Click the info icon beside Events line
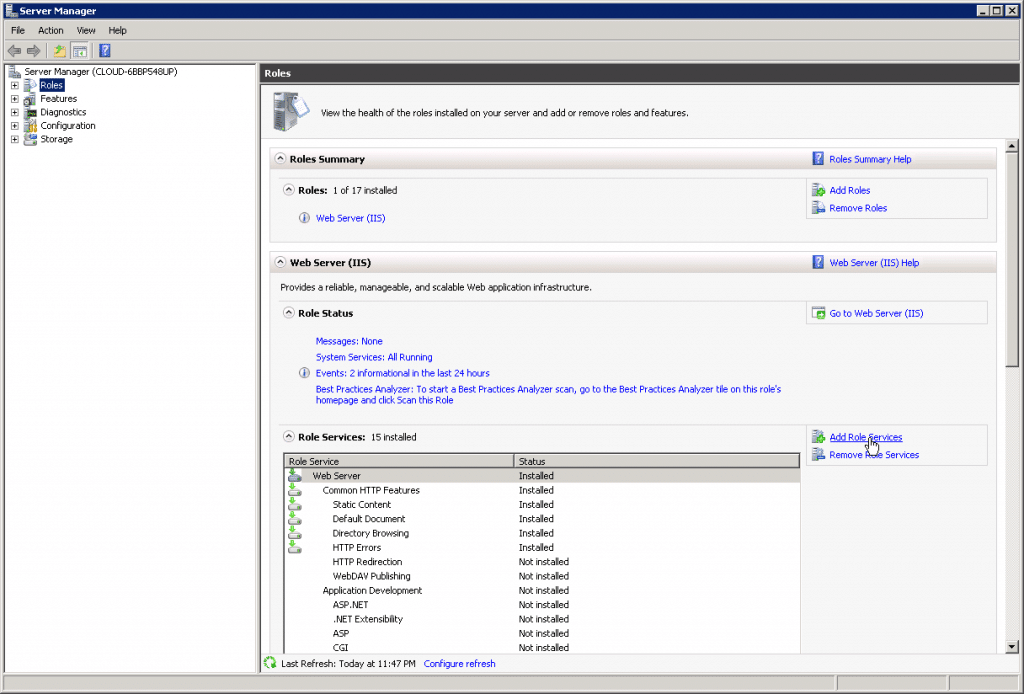 point(304,373)
